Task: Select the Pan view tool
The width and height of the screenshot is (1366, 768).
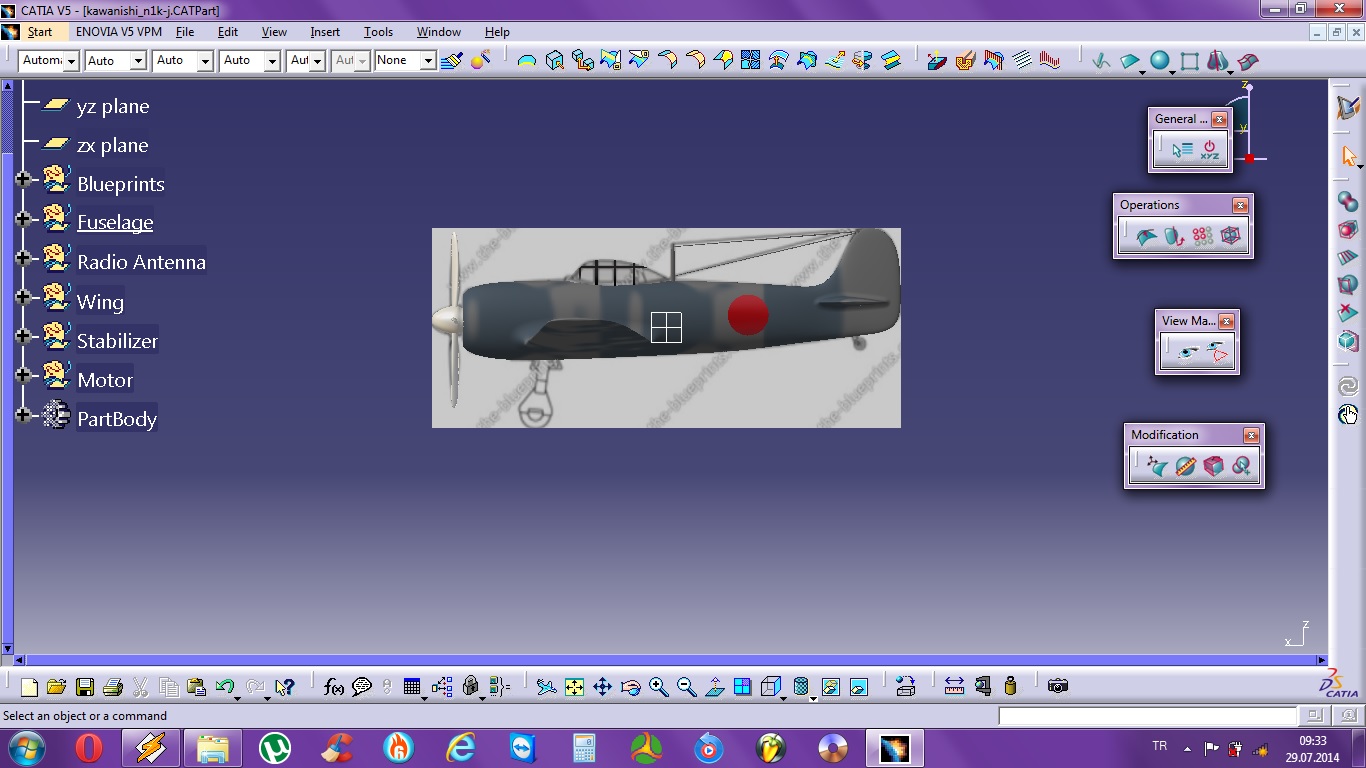Action: (x=602, y=687)
